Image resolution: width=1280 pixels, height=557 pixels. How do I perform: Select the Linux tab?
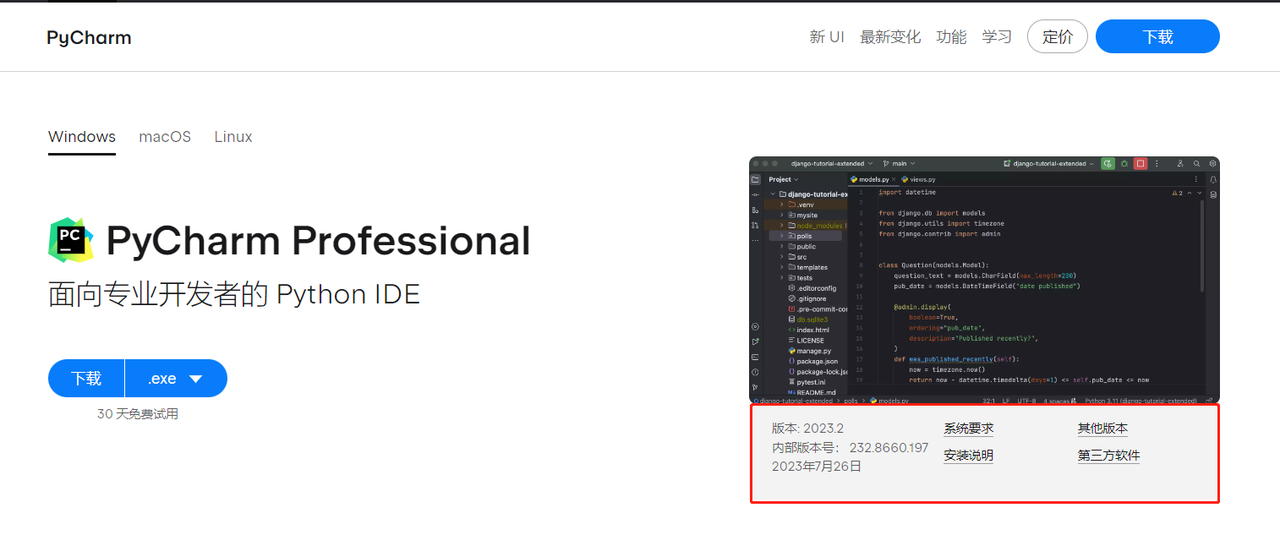click(233, 137)
